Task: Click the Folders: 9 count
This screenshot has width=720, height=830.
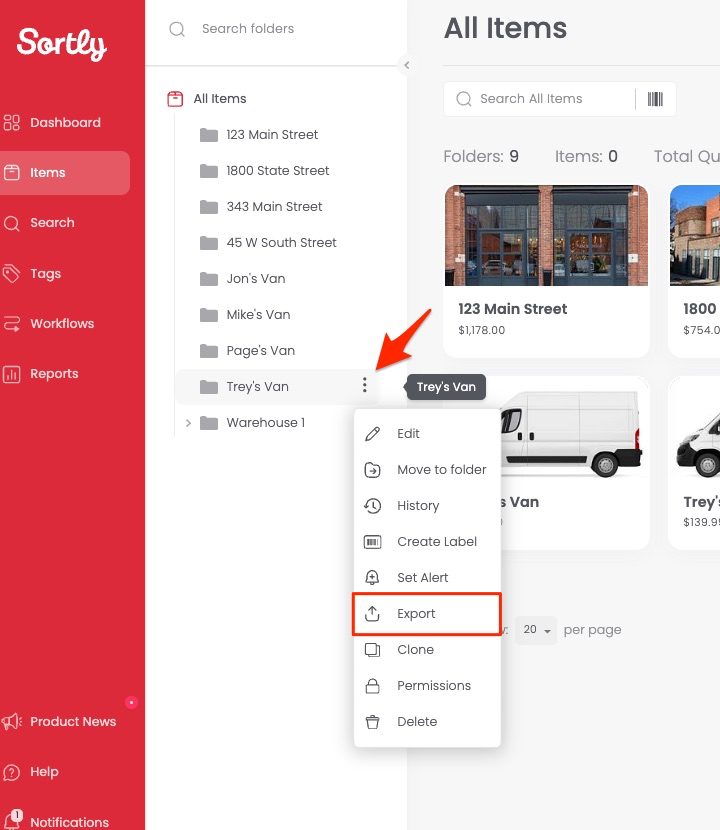Action: tap(481, 156)
